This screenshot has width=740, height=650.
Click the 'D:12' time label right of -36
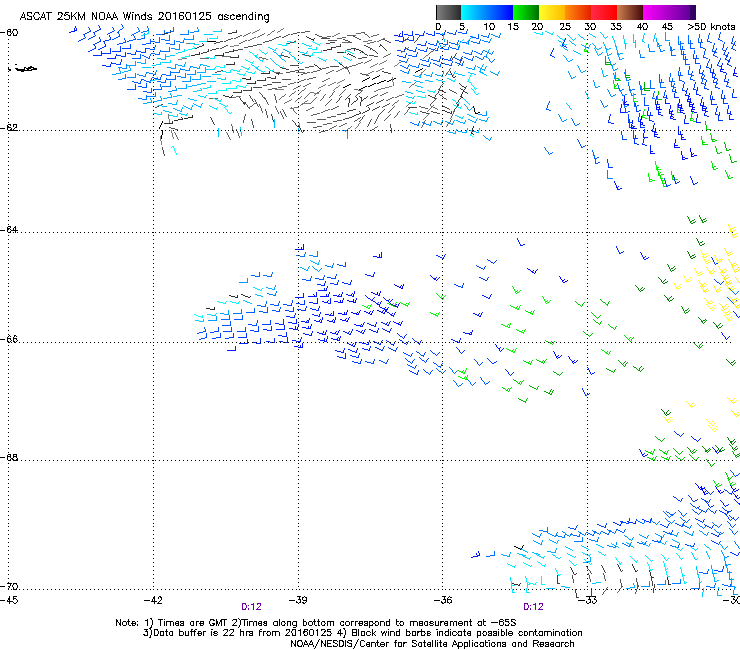(533, 607)
